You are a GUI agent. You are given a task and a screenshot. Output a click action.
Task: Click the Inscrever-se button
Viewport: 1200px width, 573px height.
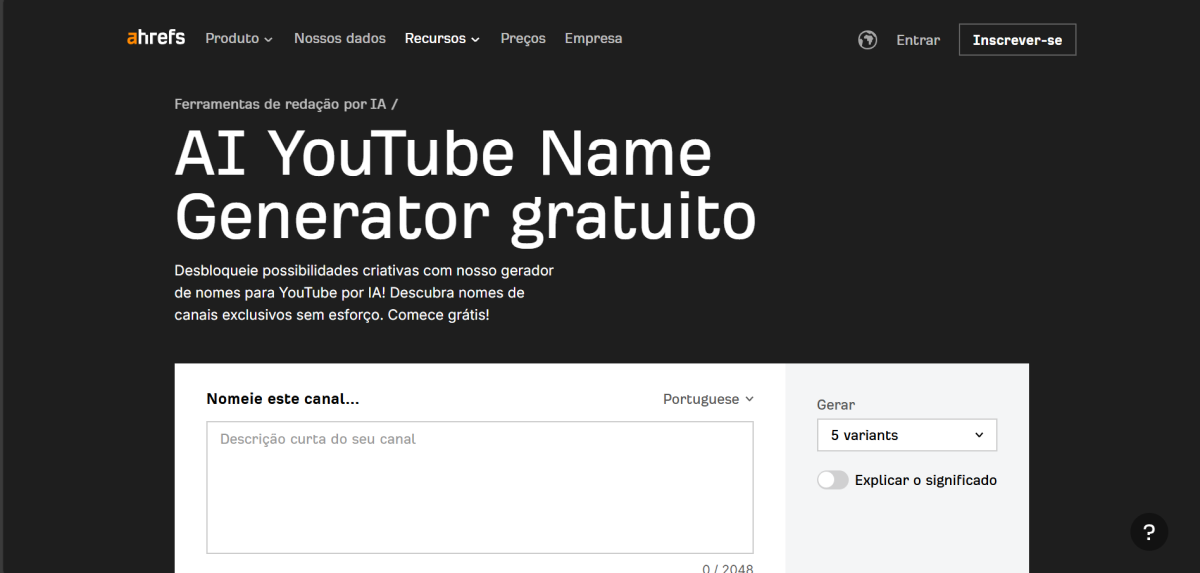pyautogui.click(x=1017, y=40)
